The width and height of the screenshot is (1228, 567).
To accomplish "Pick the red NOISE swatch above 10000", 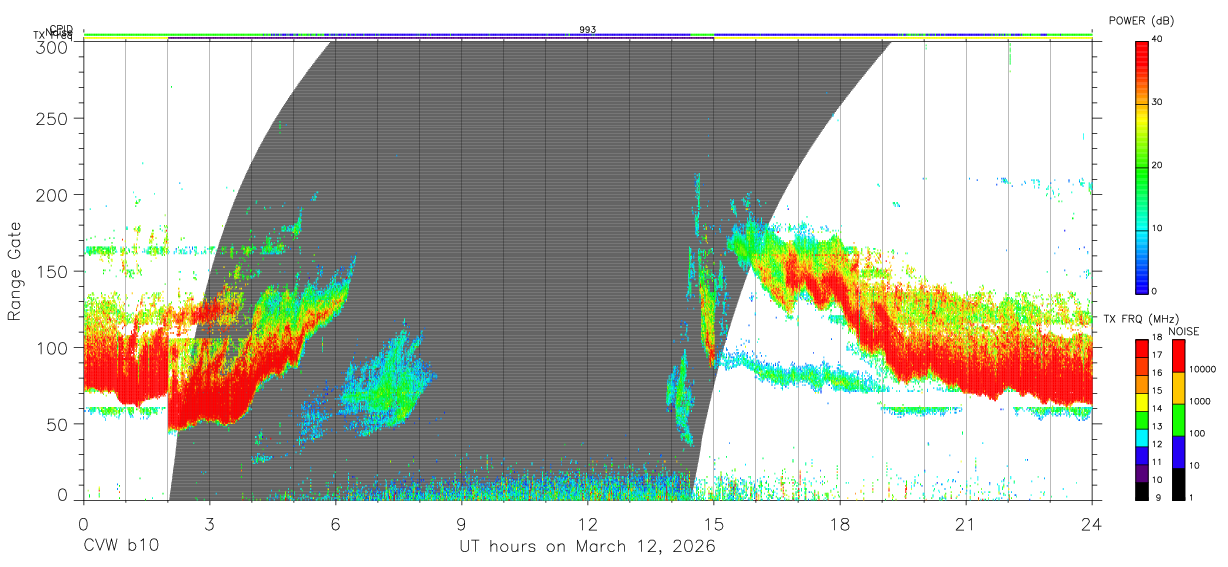I will click(1178, 355).
